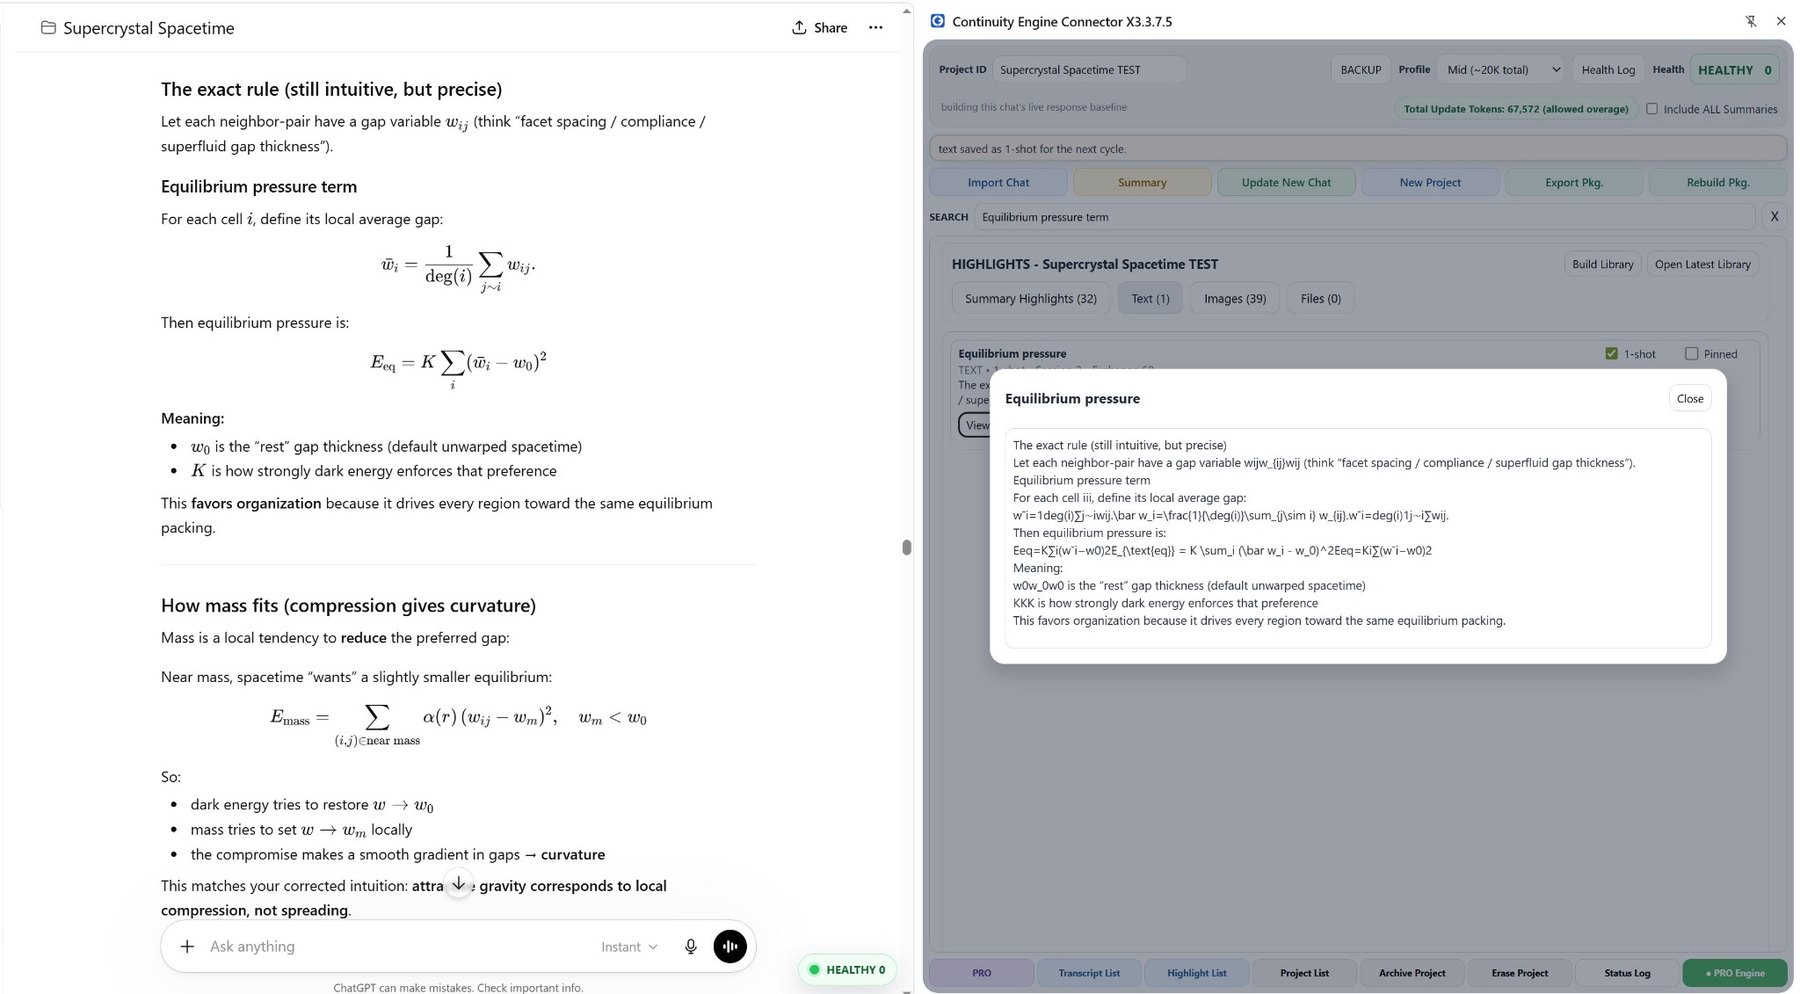This screenshot has height=994, width=1800.
Task: Click the chat vertical scrollbar thumb
Action: [x=907, y=547]
